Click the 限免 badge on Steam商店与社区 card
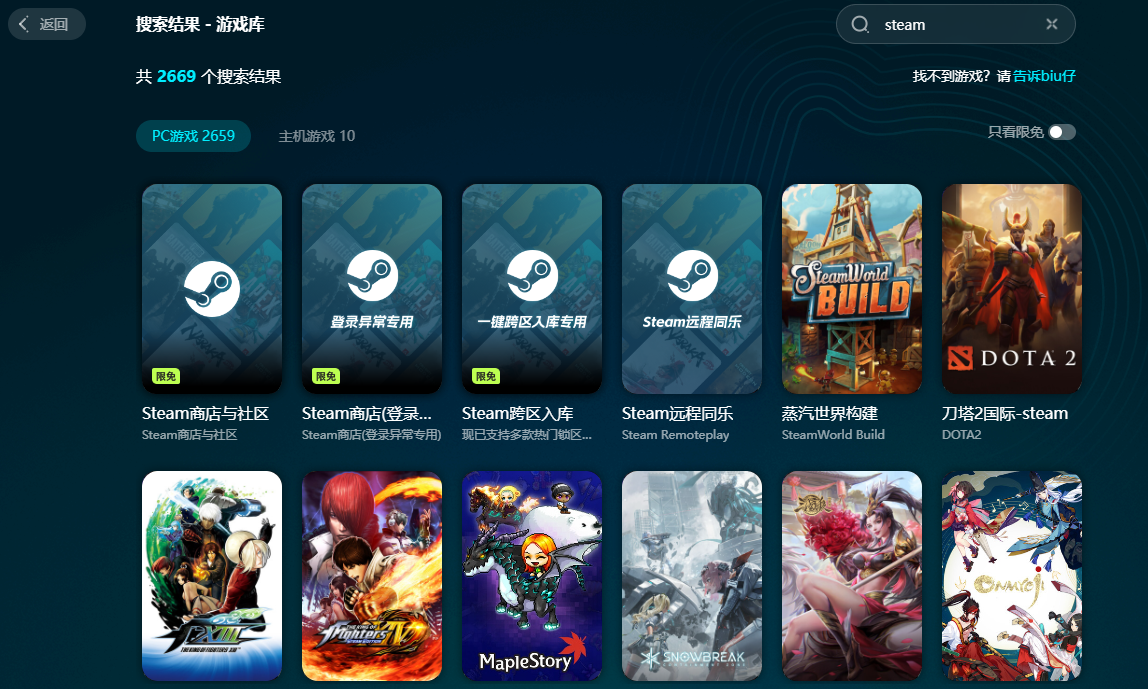The image size is (1148, 689). 166,376
